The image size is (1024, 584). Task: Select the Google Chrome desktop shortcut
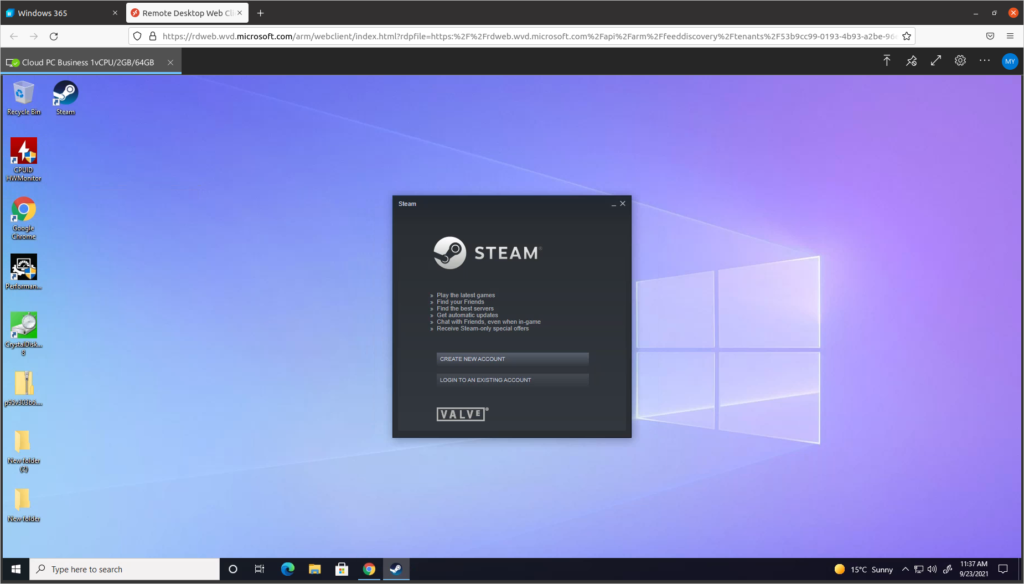[24, 218]
